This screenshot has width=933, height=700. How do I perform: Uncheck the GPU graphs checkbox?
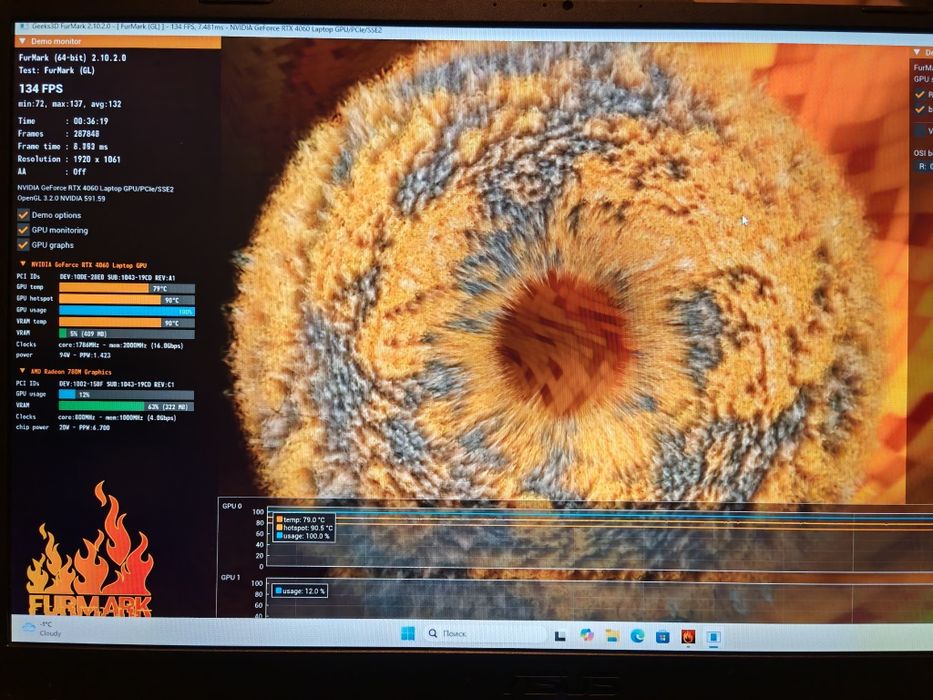coord(23,245)
